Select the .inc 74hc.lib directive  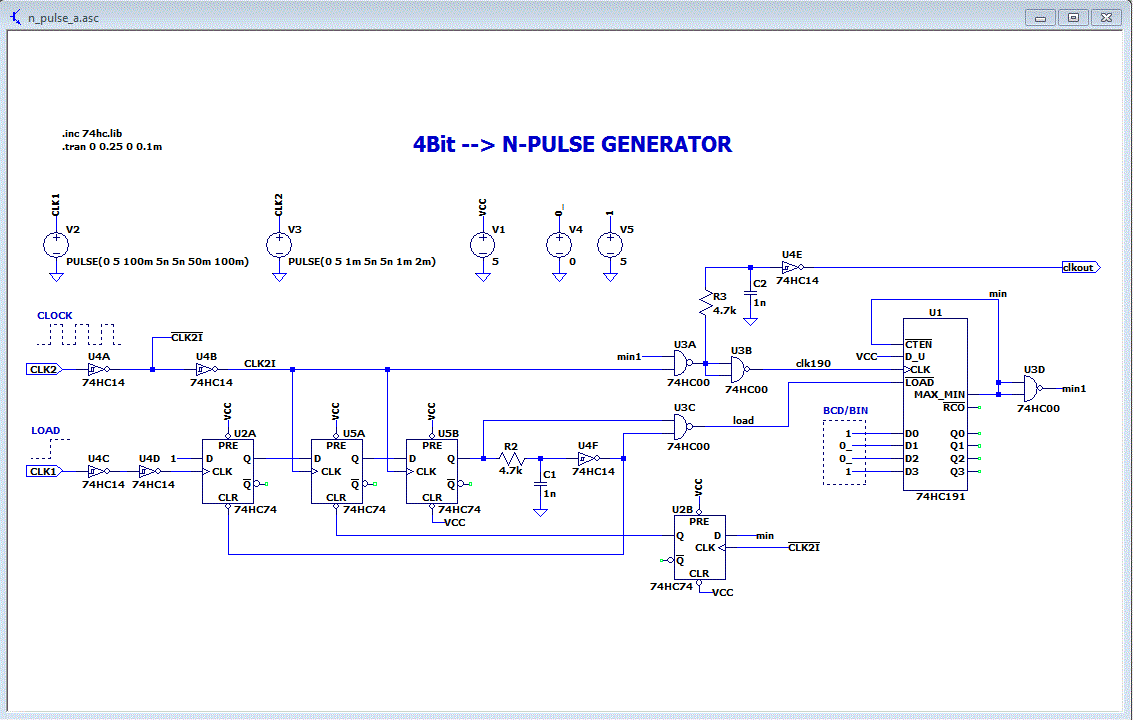(92, 134)
